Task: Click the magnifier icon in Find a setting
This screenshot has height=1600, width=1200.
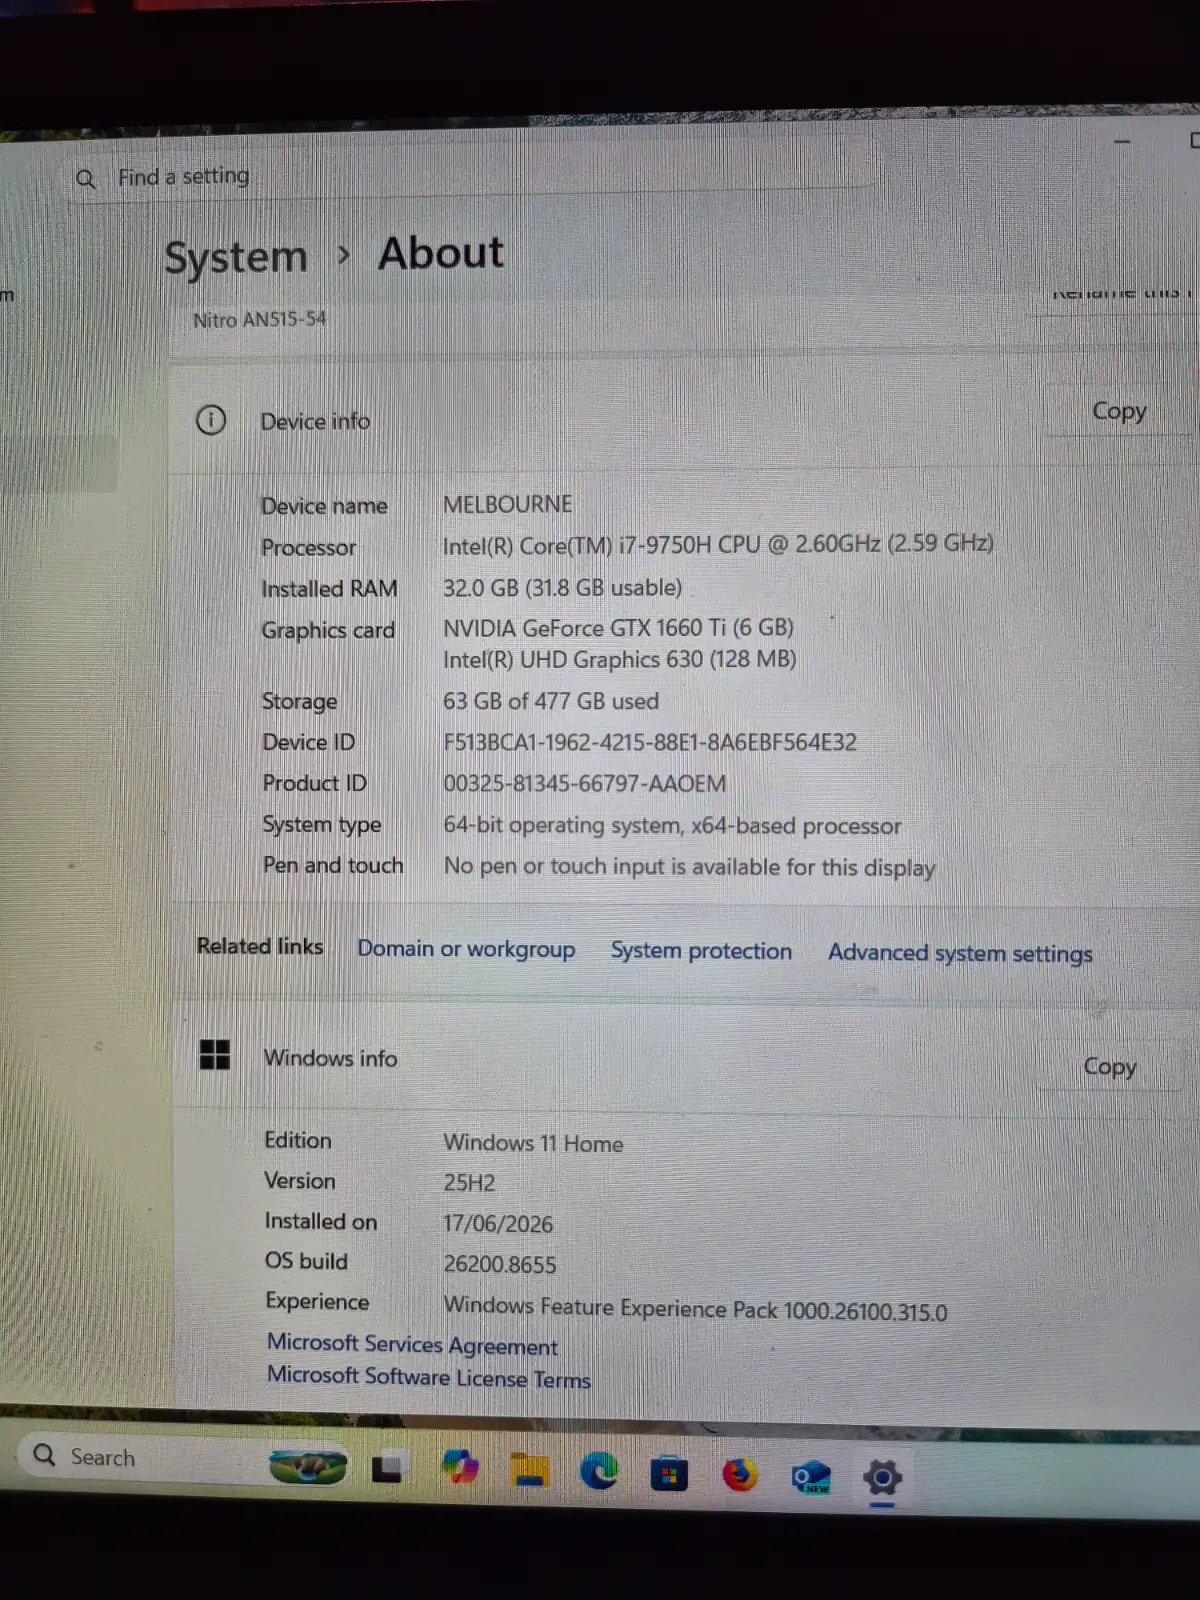Action: 86,179
